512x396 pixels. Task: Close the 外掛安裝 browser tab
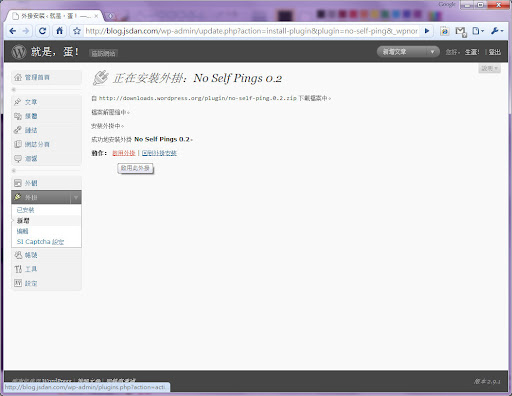96,16
